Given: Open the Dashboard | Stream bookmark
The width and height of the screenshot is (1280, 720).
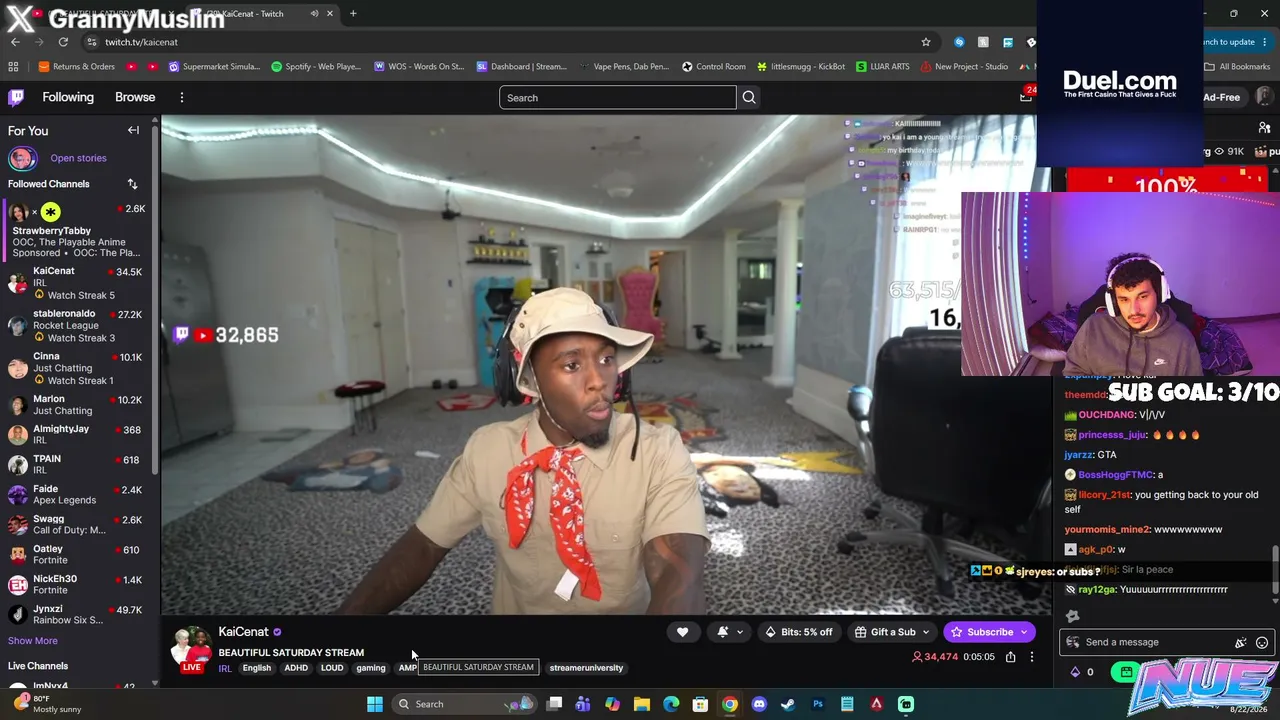Looking at the screenshot, I should point(521,67).
